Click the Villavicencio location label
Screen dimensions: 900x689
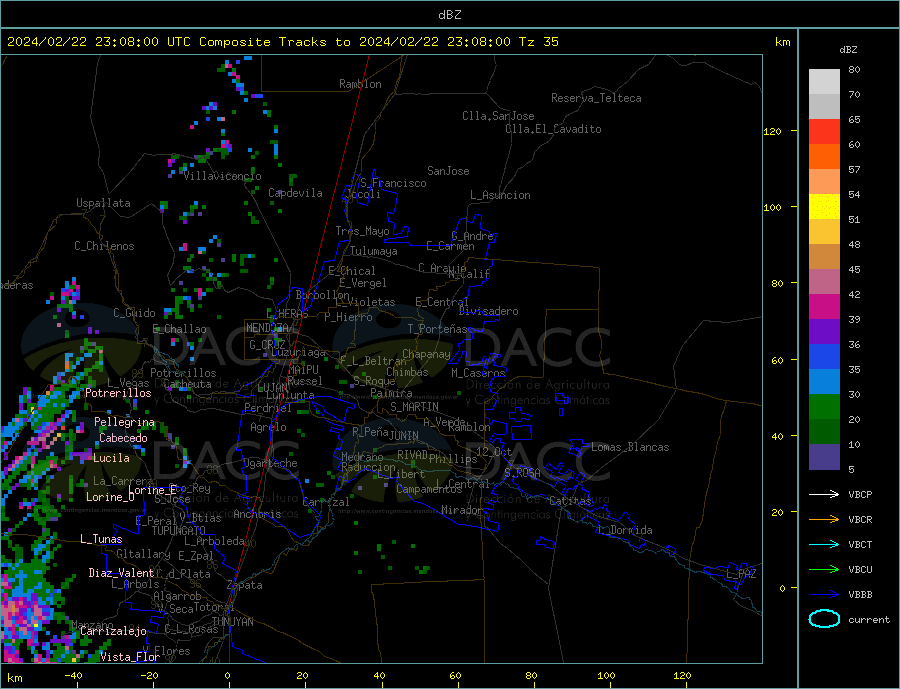[x=222, y=176]
